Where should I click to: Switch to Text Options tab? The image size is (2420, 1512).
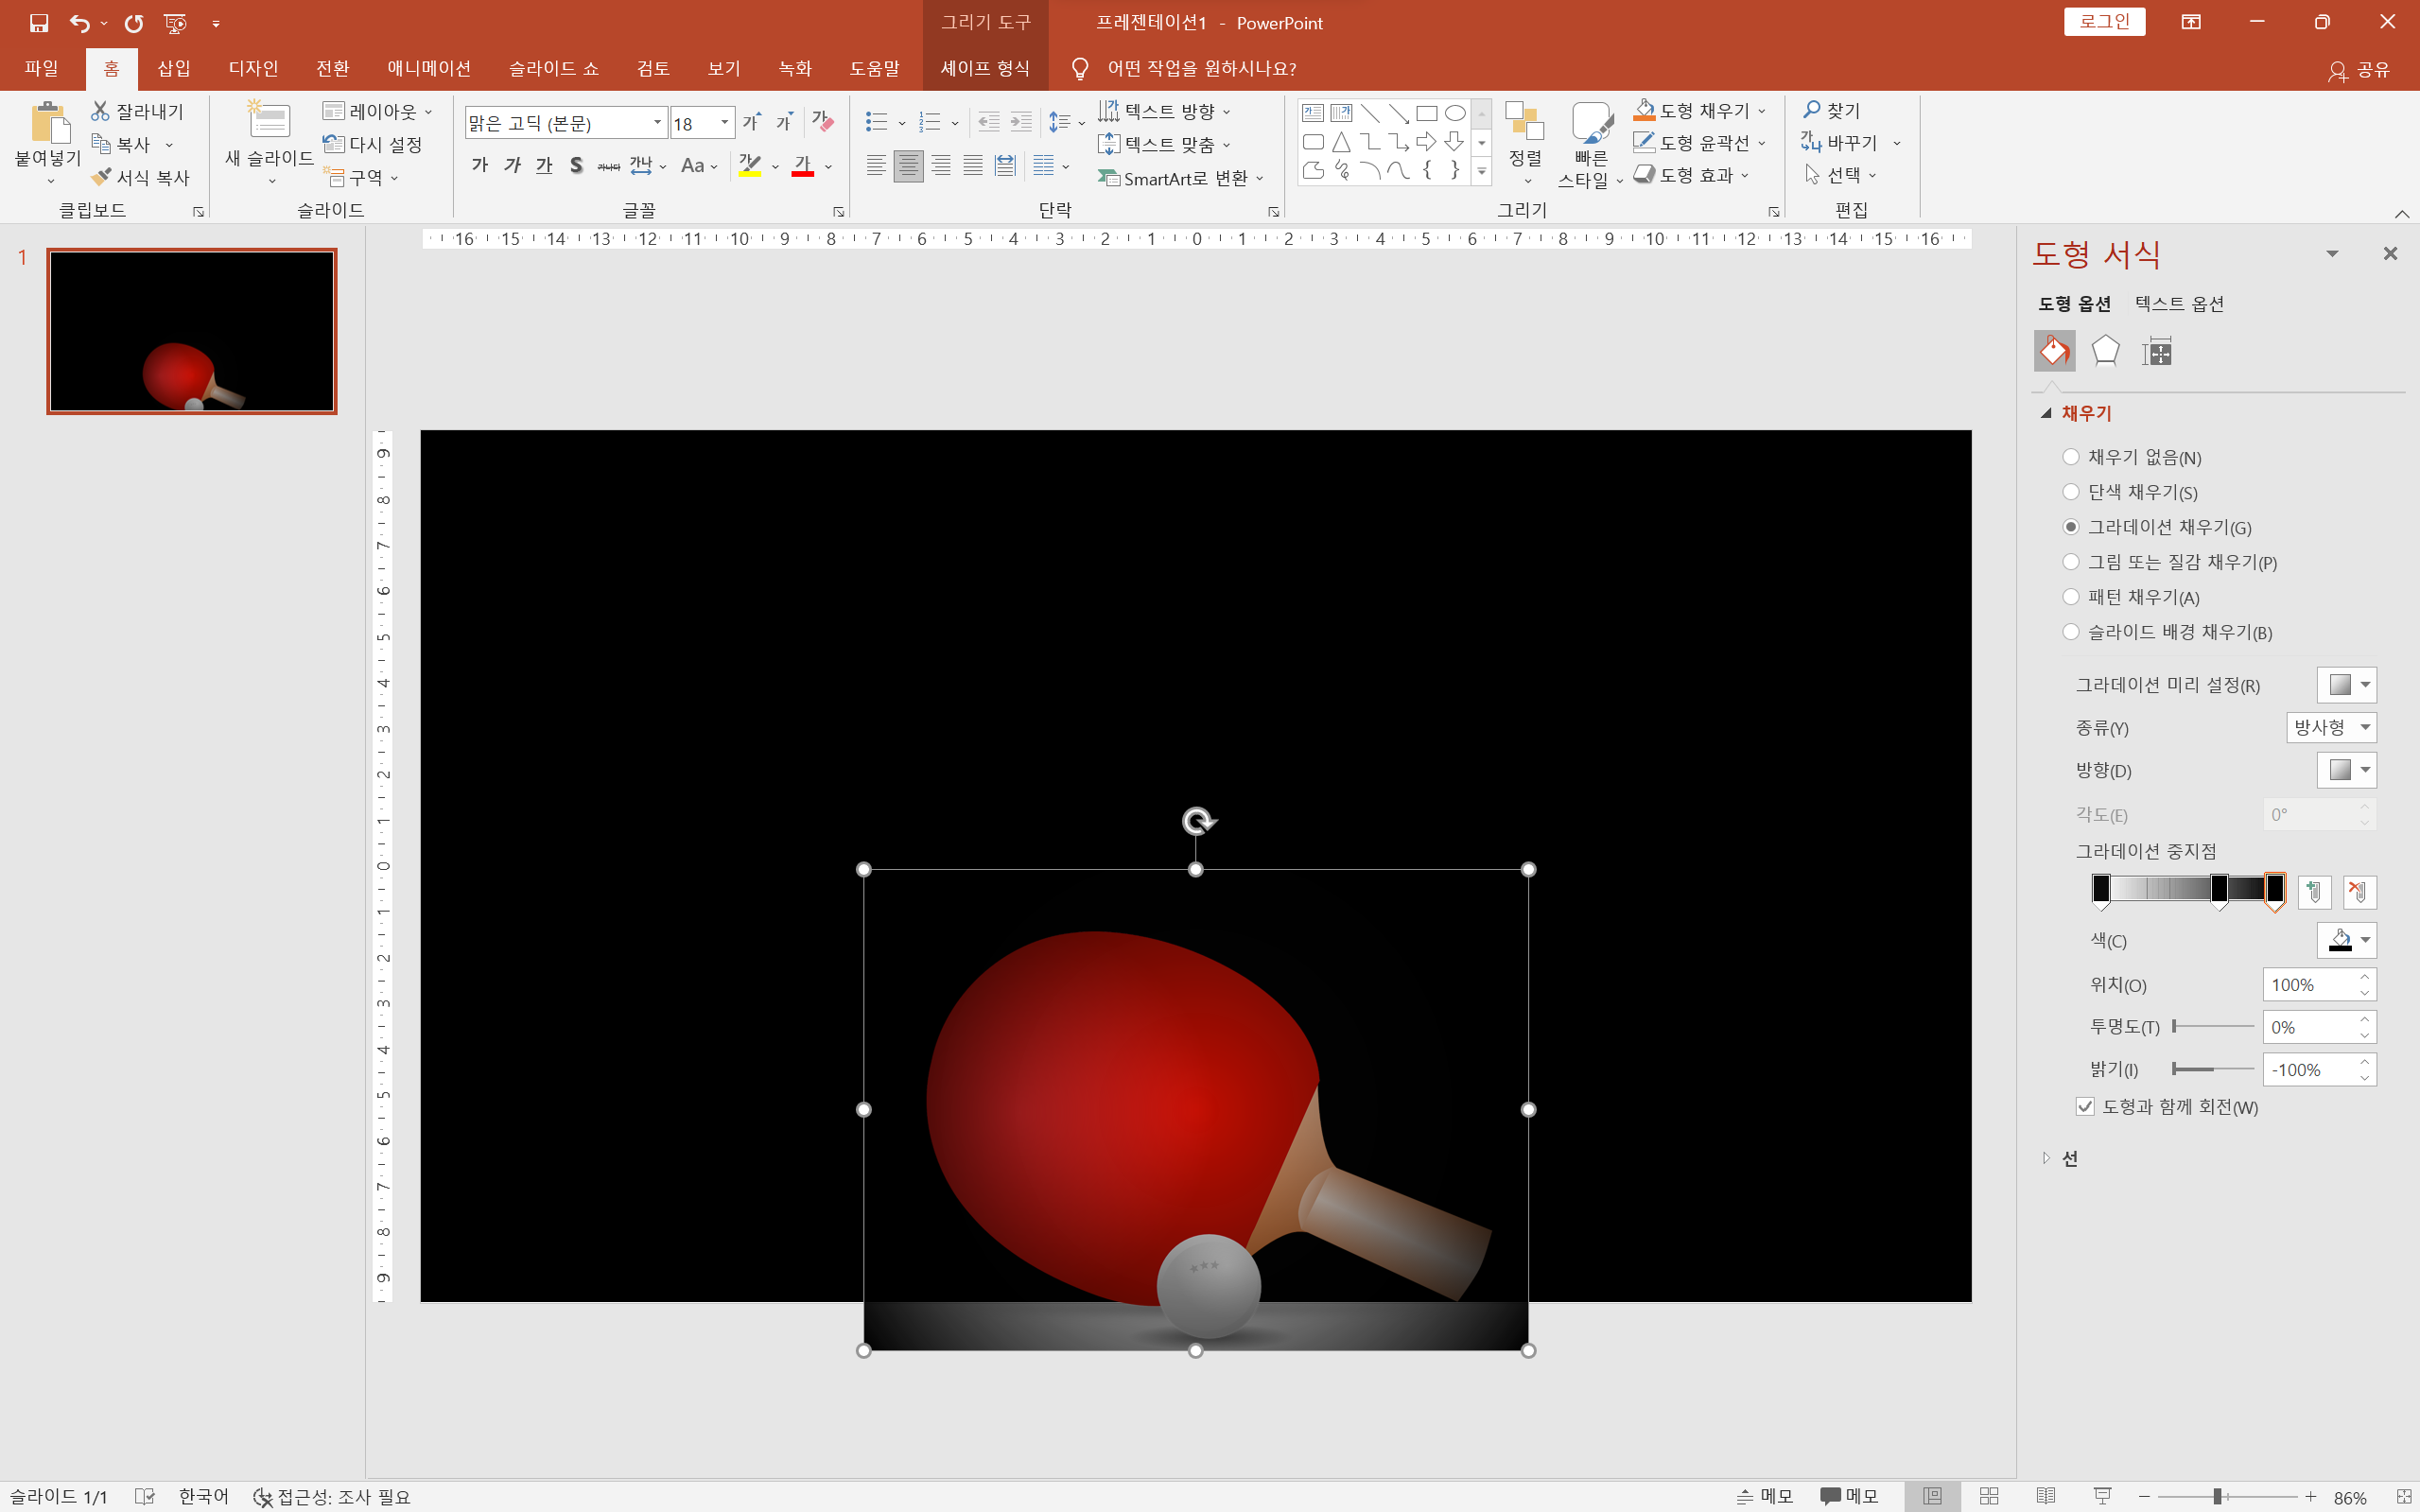click(2178, 304)
